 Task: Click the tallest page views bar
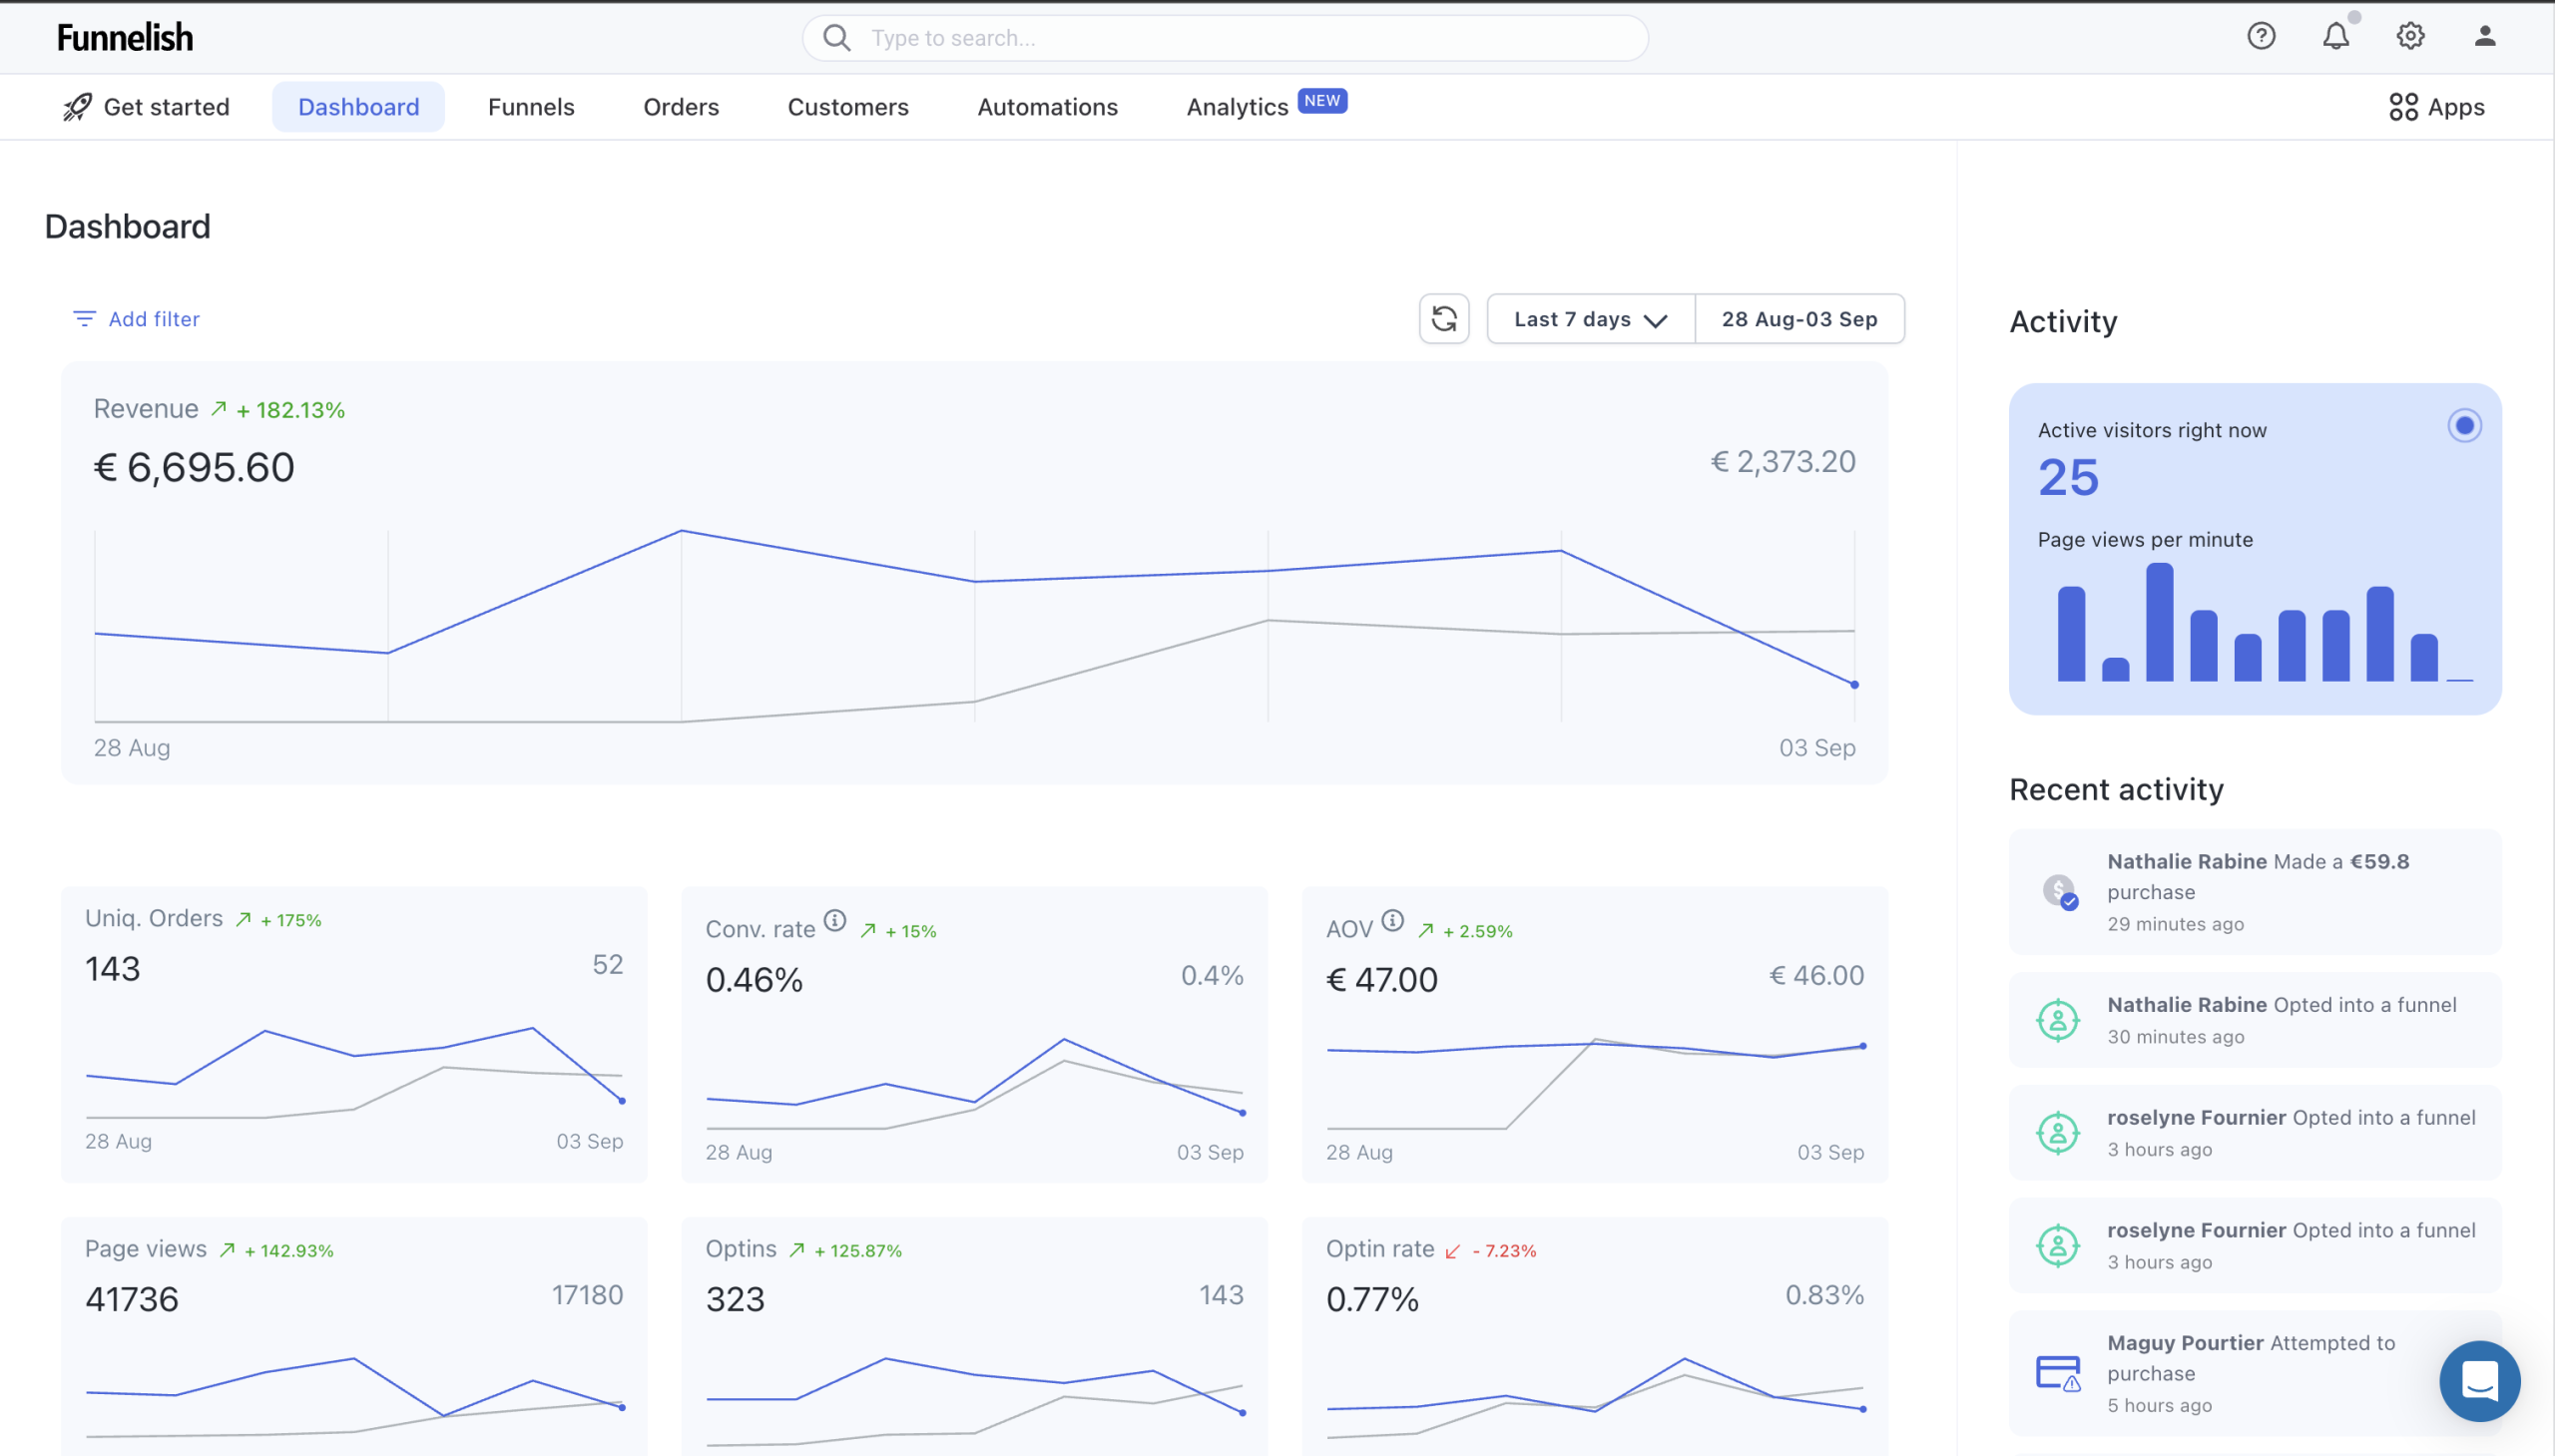pyautogui.click(x=2159, y=622)
